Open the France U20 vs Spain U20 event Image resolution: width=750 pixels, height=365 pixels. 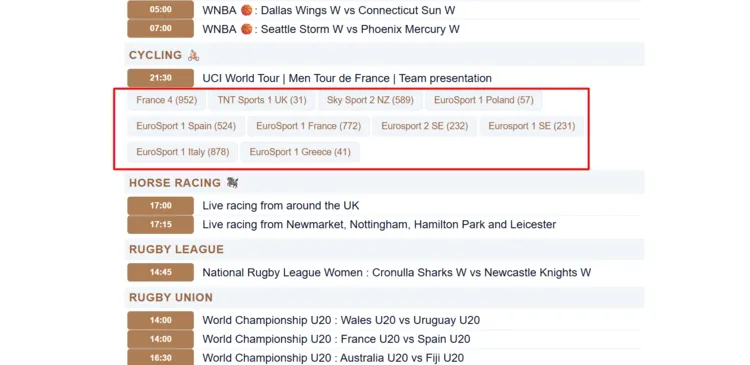336,339
